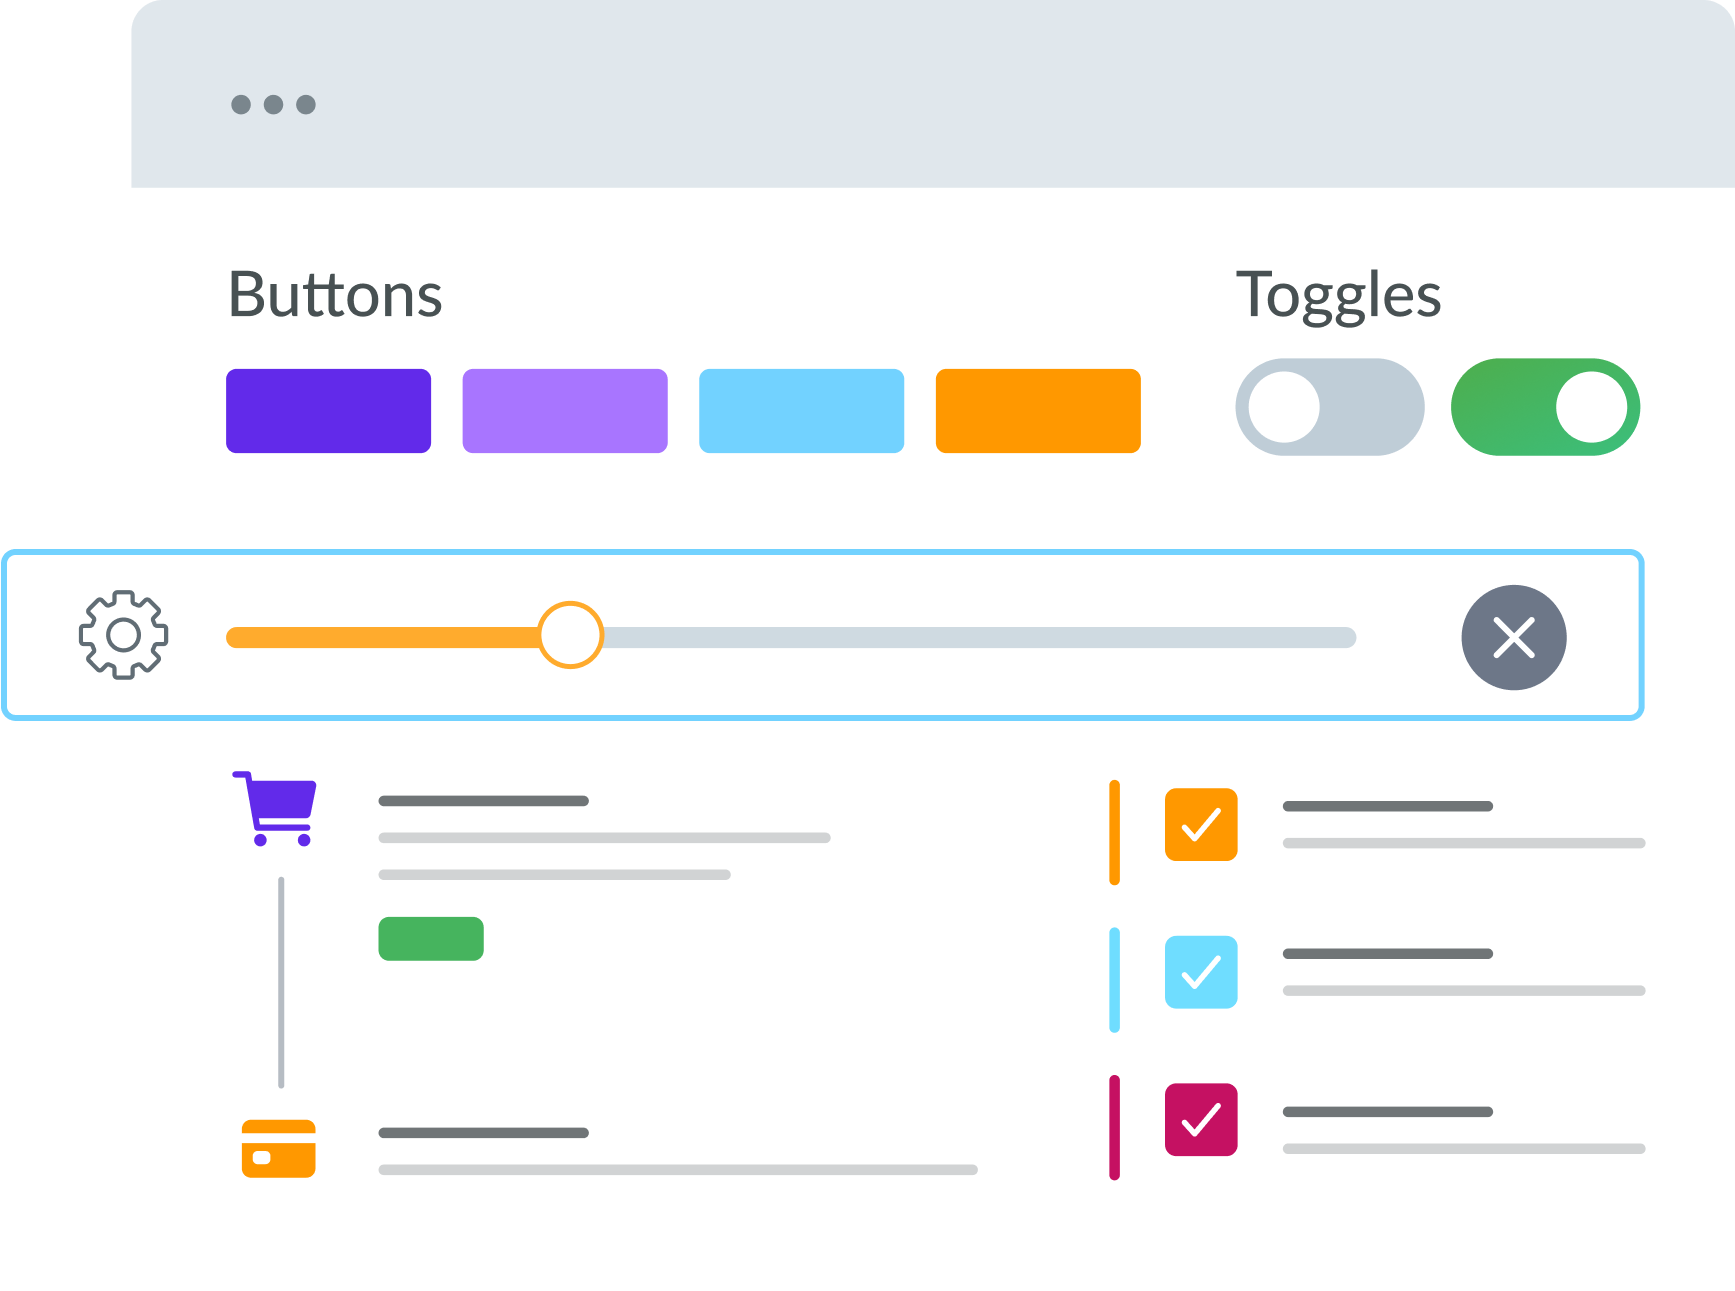Click the three dots in the window header
1735x1291 pixels.
point(273,104)
